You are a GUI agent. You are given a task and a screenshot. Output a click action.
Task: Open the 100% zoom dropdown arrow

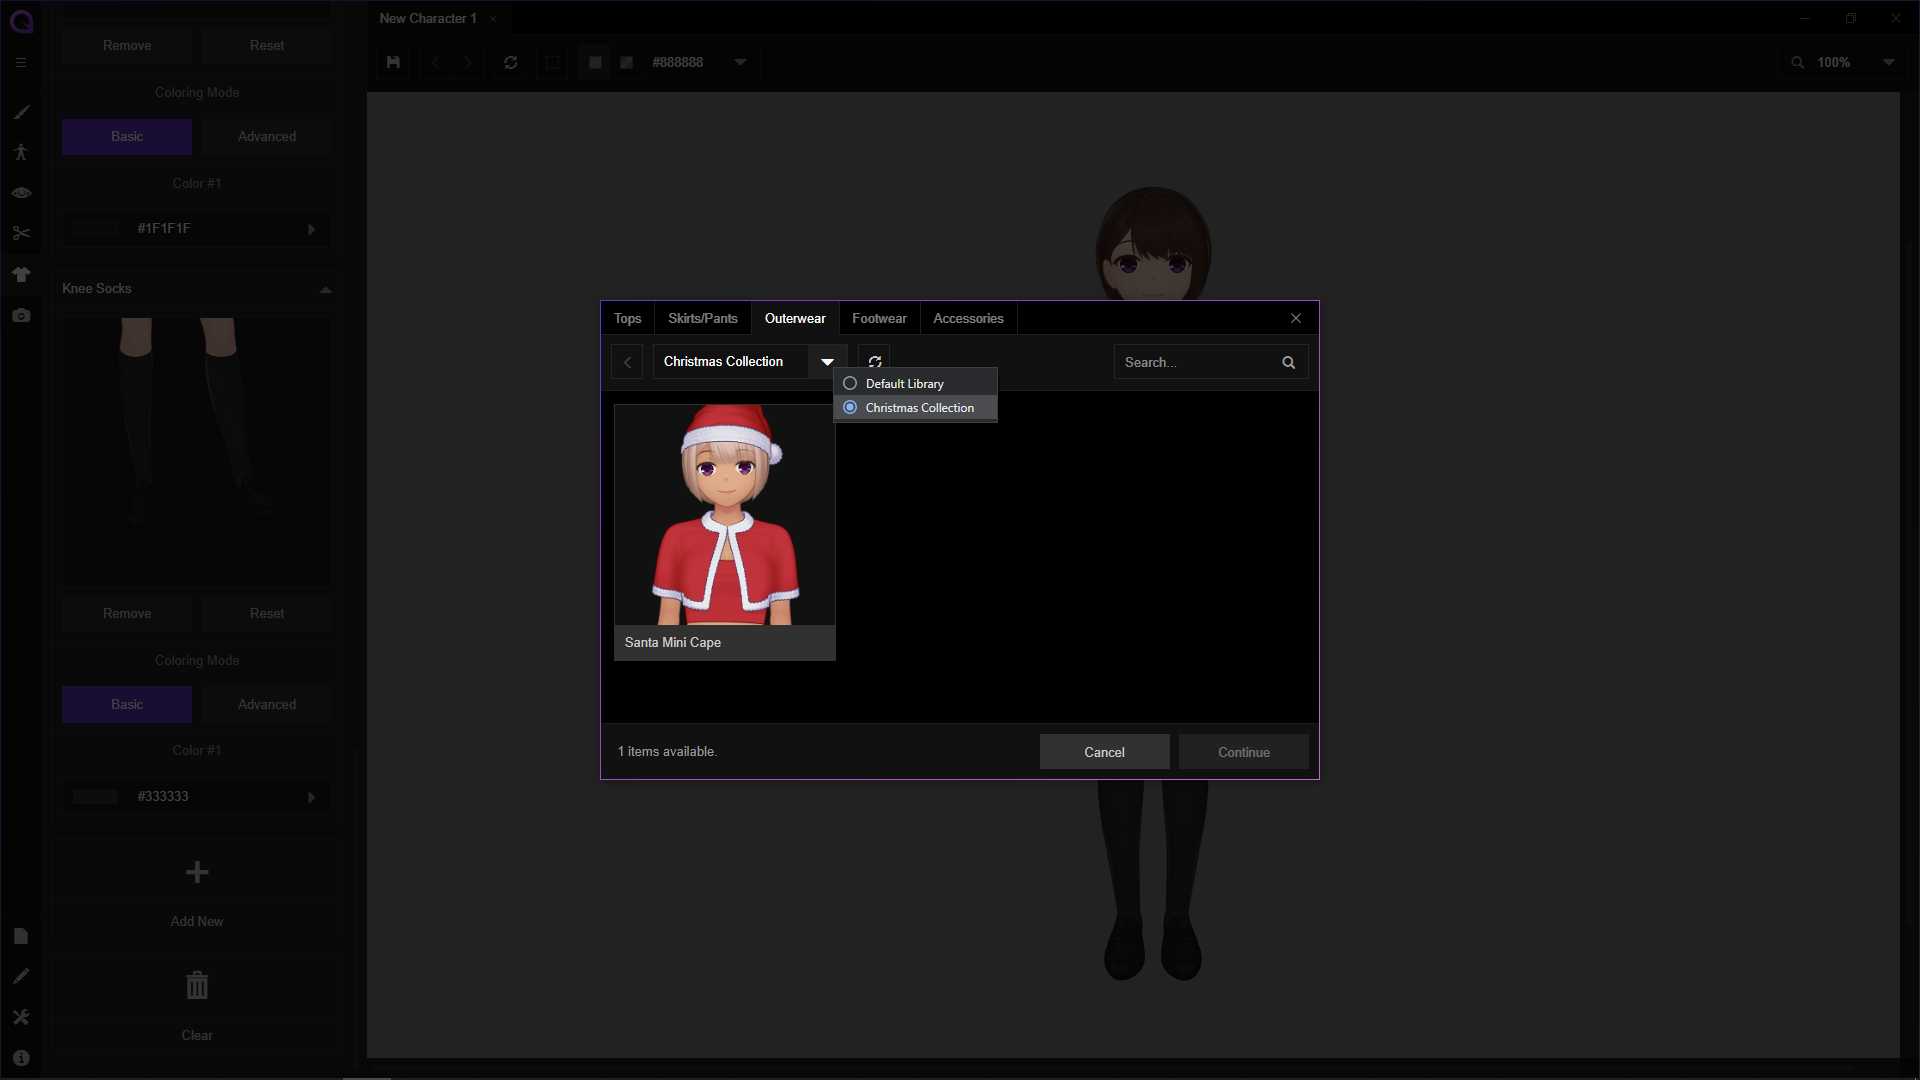[x=1889, y=62]
